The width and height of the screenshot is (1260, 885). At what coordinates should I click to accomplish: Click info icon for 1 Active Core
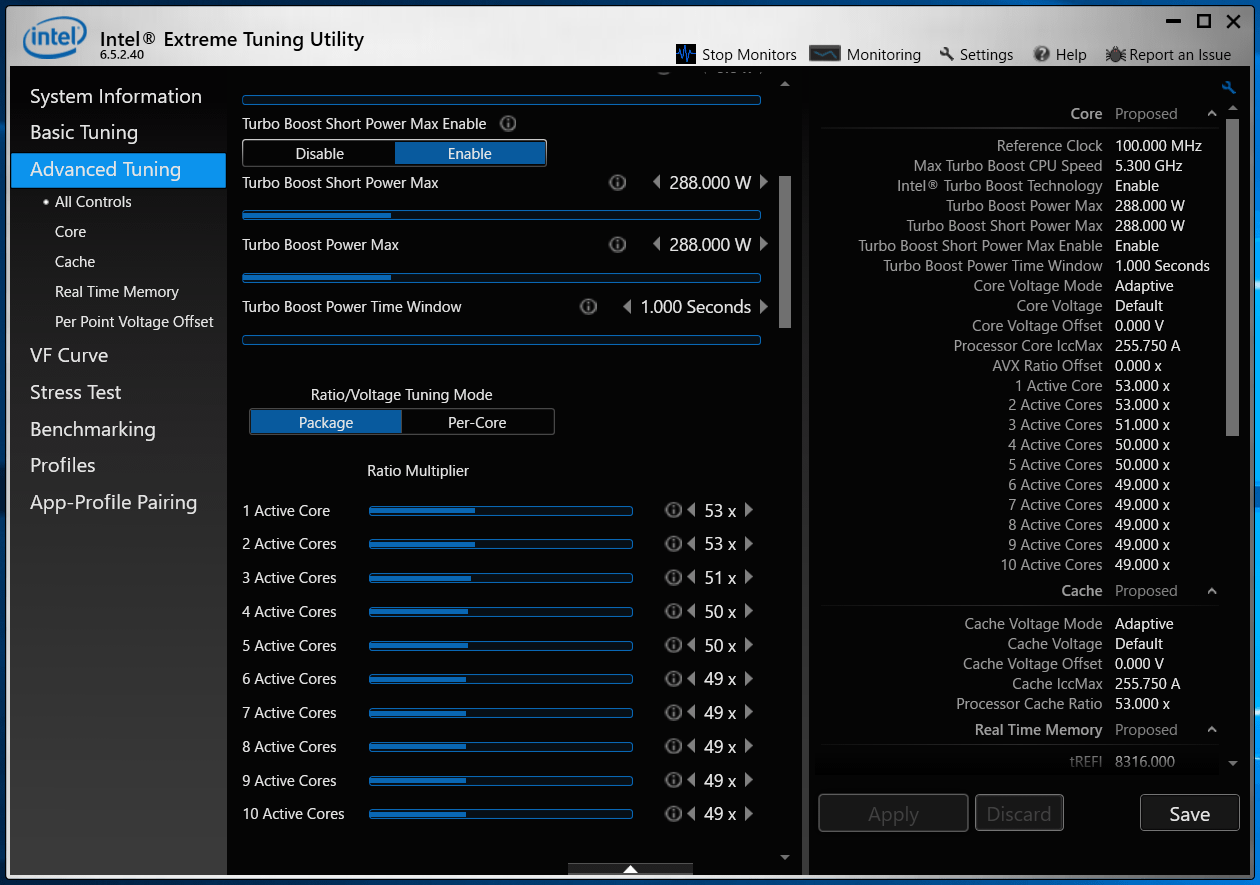(x=673, y=510)
